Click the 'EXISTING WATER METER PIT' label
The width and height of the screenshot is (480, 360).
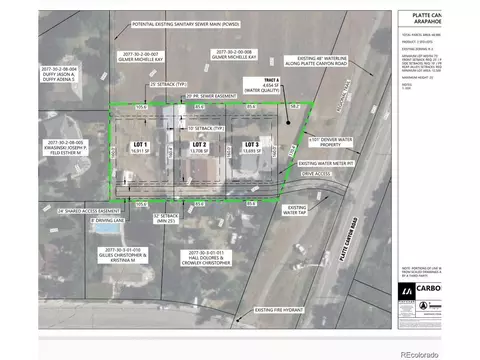(x=326, y=164)
